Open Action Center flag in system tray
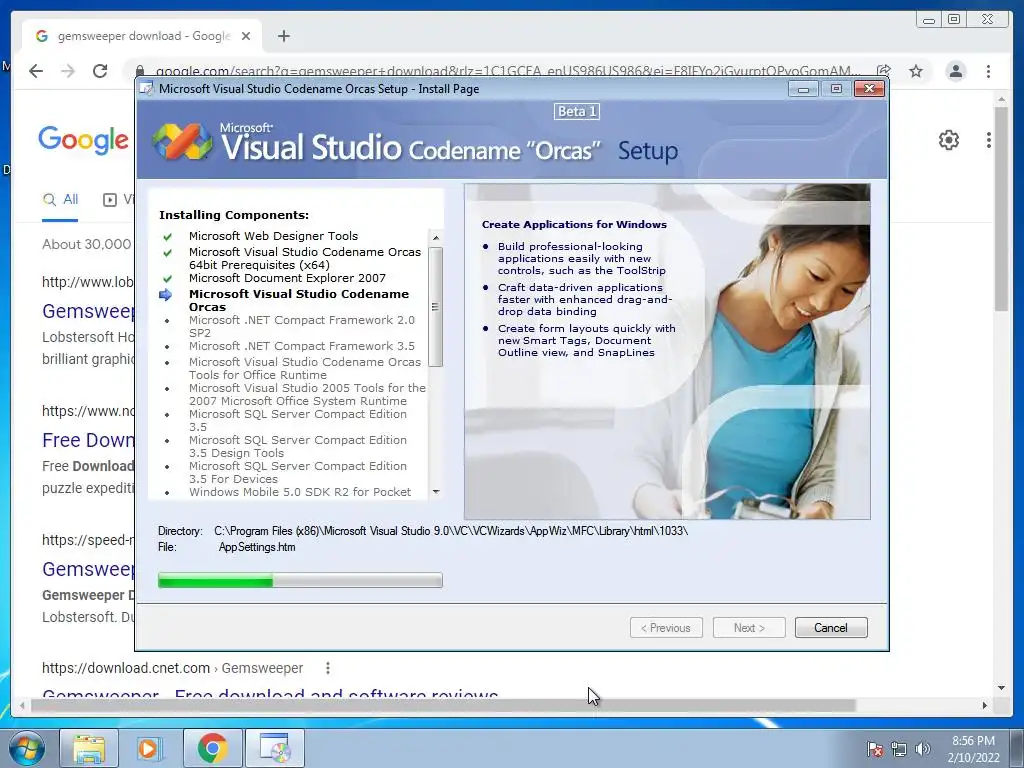The image size is (1024, 768). pyautogui.click(x=874, y=749)
